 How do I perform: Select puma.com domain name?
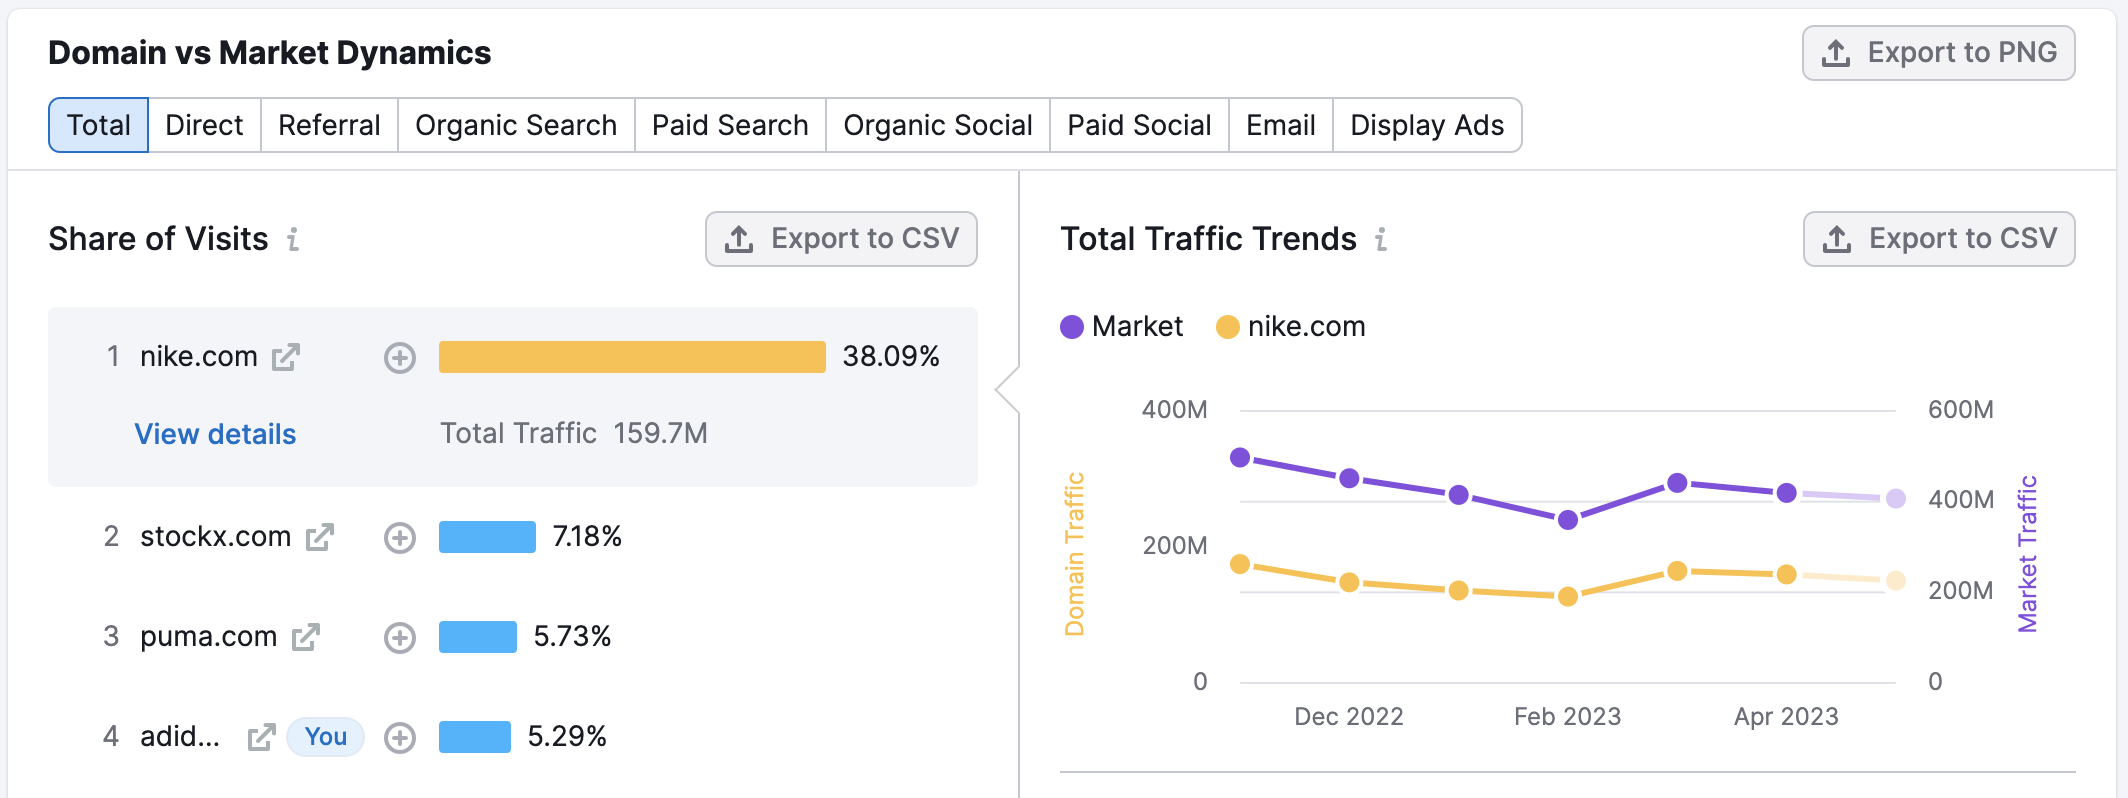click(x=208, y=637)
